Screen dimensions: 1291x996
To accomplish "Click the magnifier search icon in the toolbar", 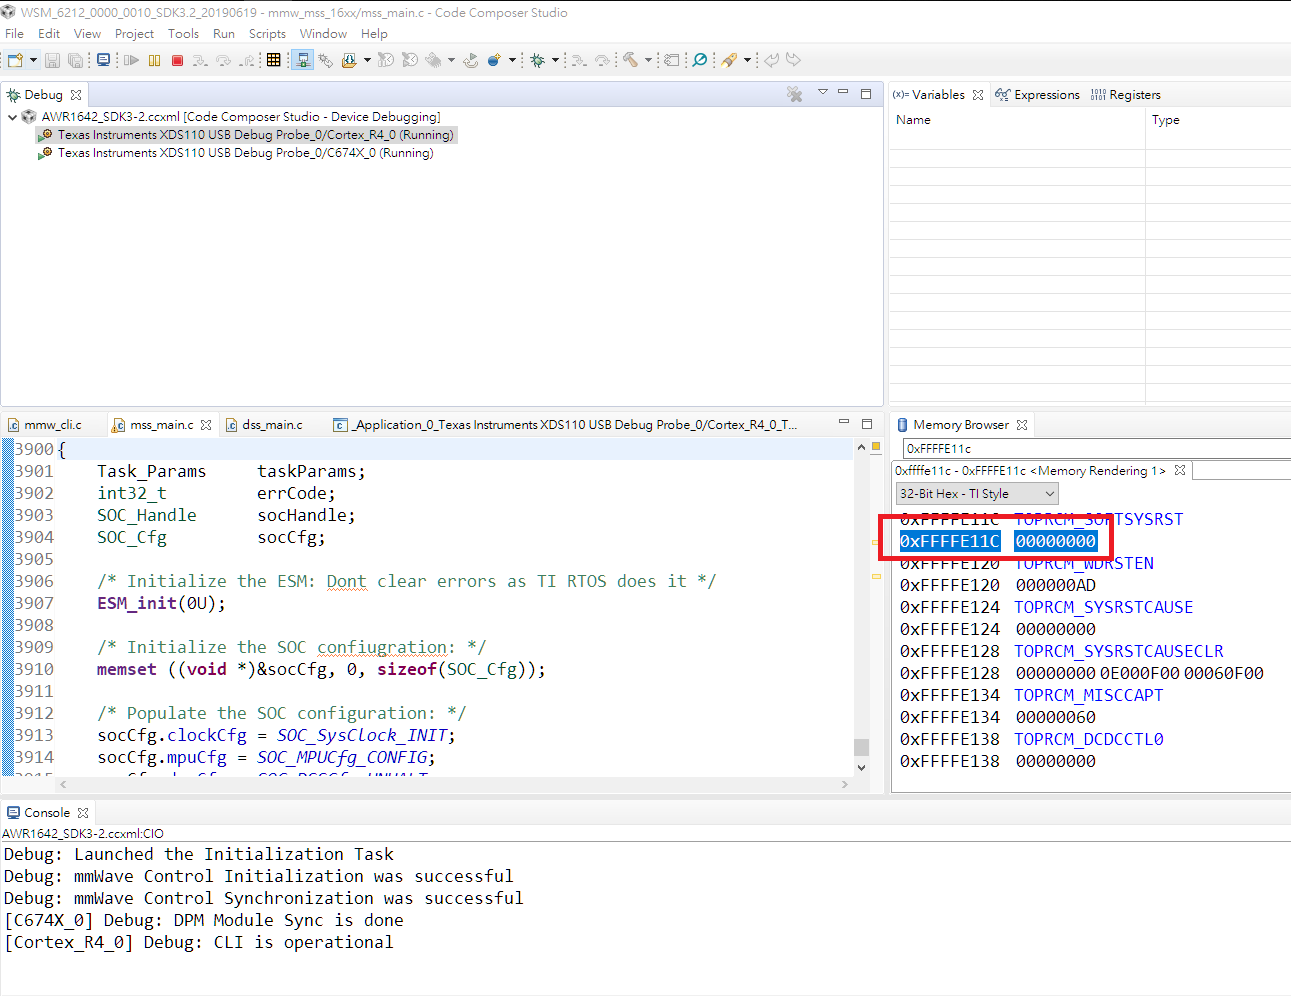I will pos(700,61).
